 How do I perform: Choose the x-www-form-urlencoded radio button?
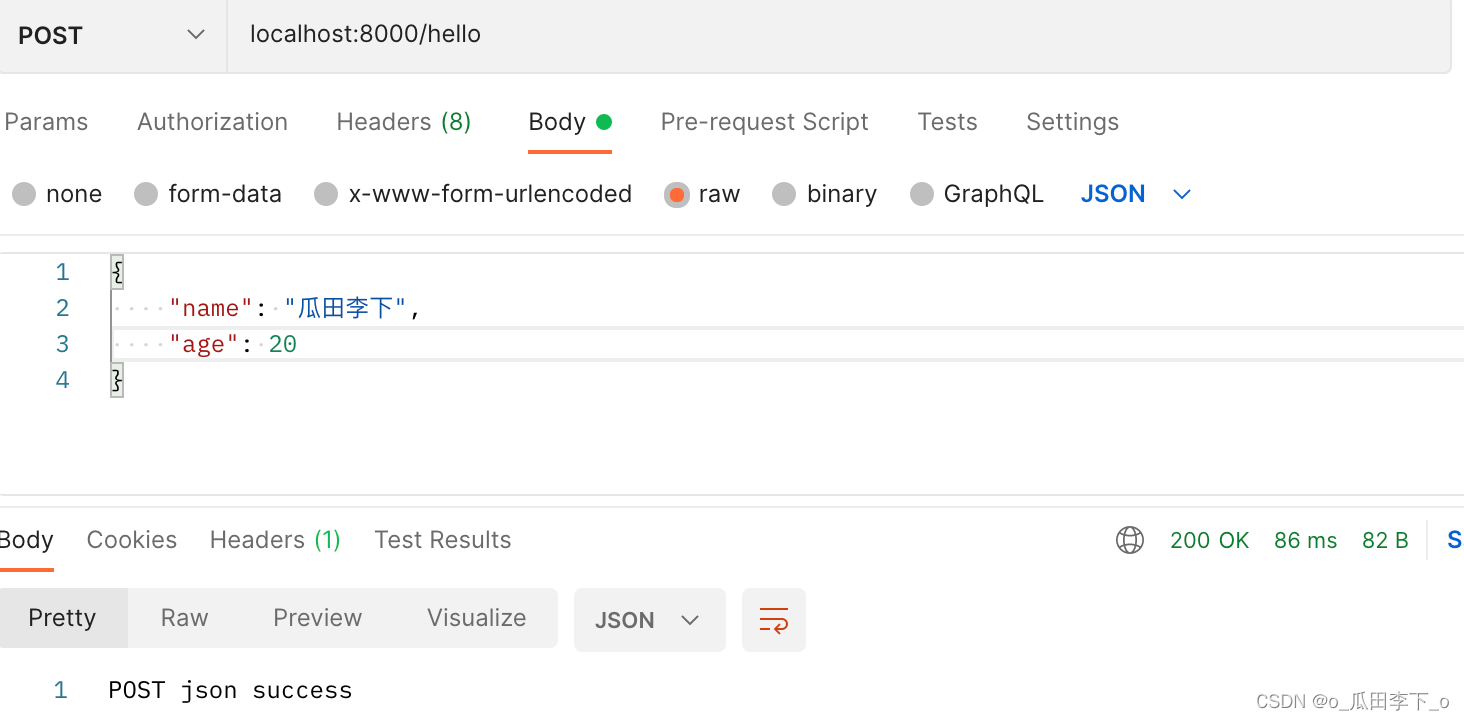[326, 194]
